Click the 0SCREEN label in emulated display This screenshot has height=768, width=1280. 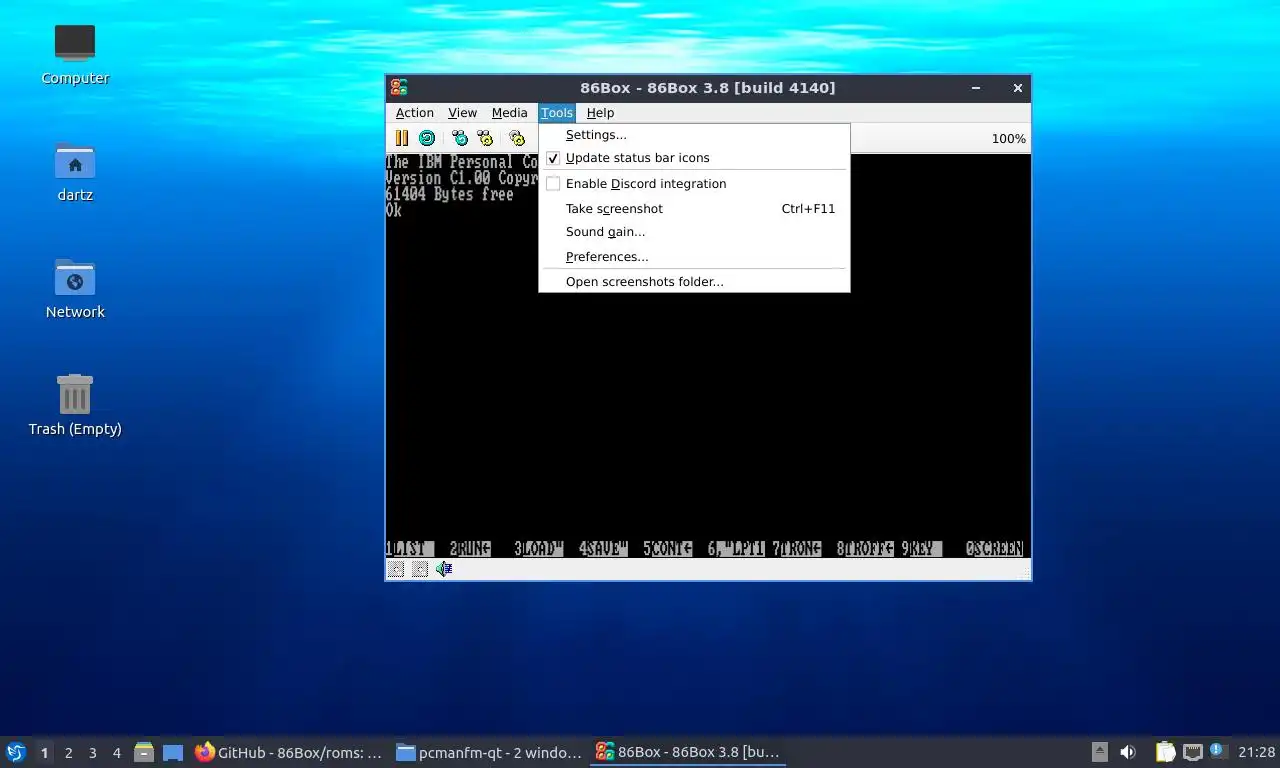(994, 548)
